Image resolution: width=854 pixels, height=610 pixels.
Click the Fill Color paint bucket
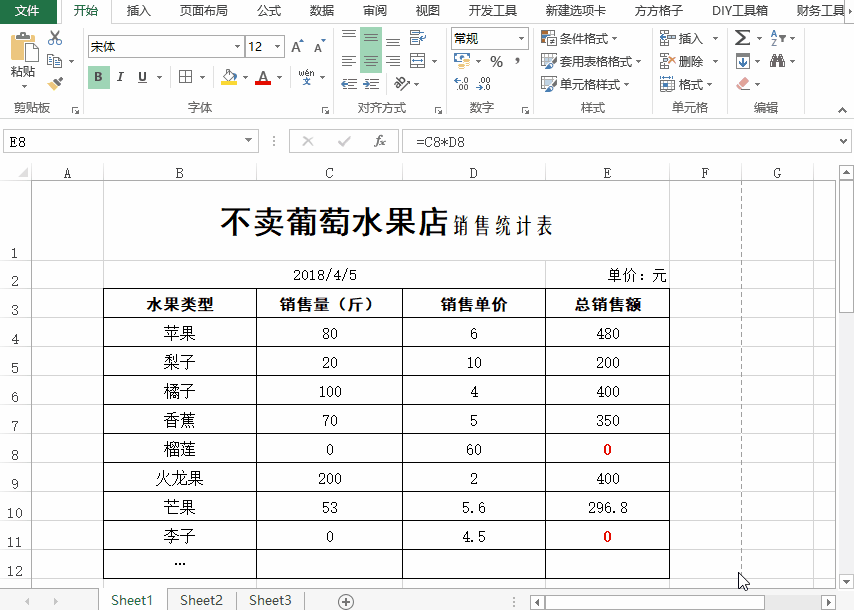point(229,77)
